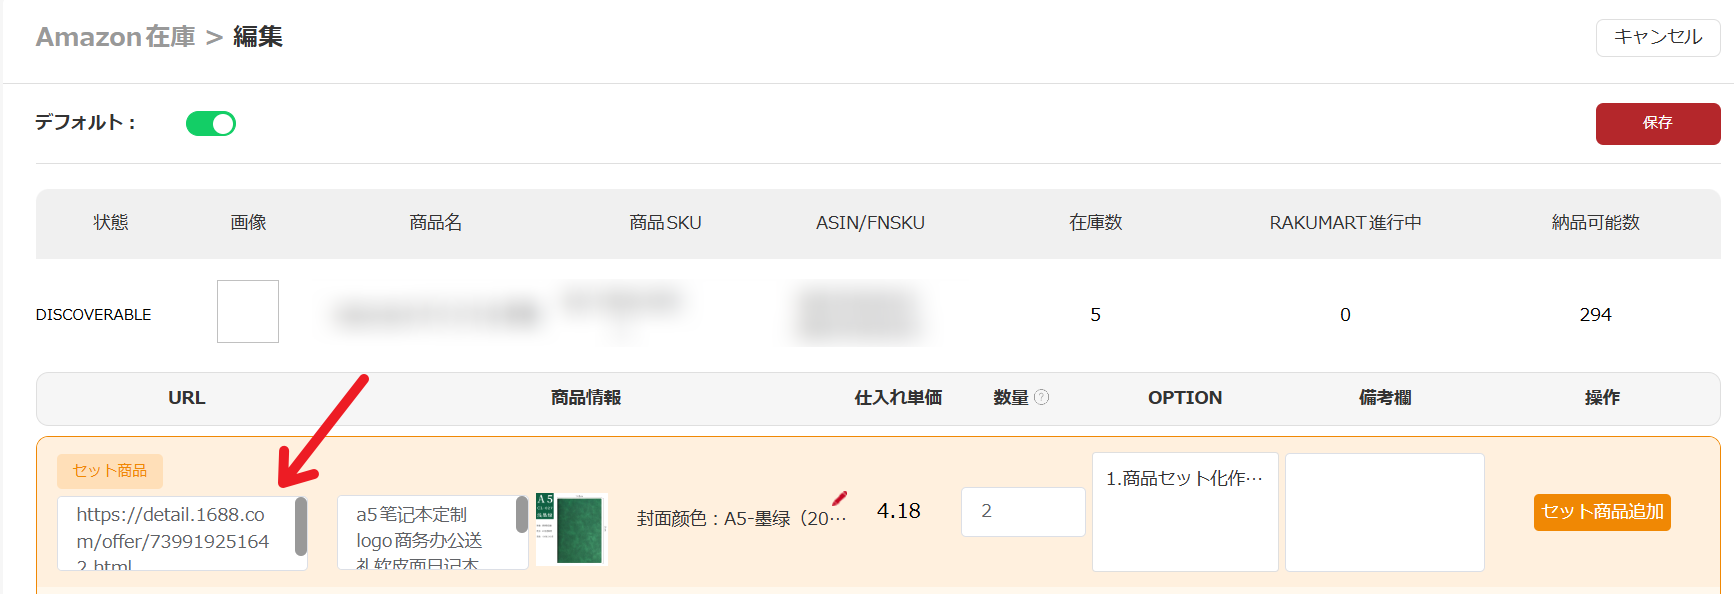Click the キャンセル button
1734x594 pixels.
coord(1657,37)
